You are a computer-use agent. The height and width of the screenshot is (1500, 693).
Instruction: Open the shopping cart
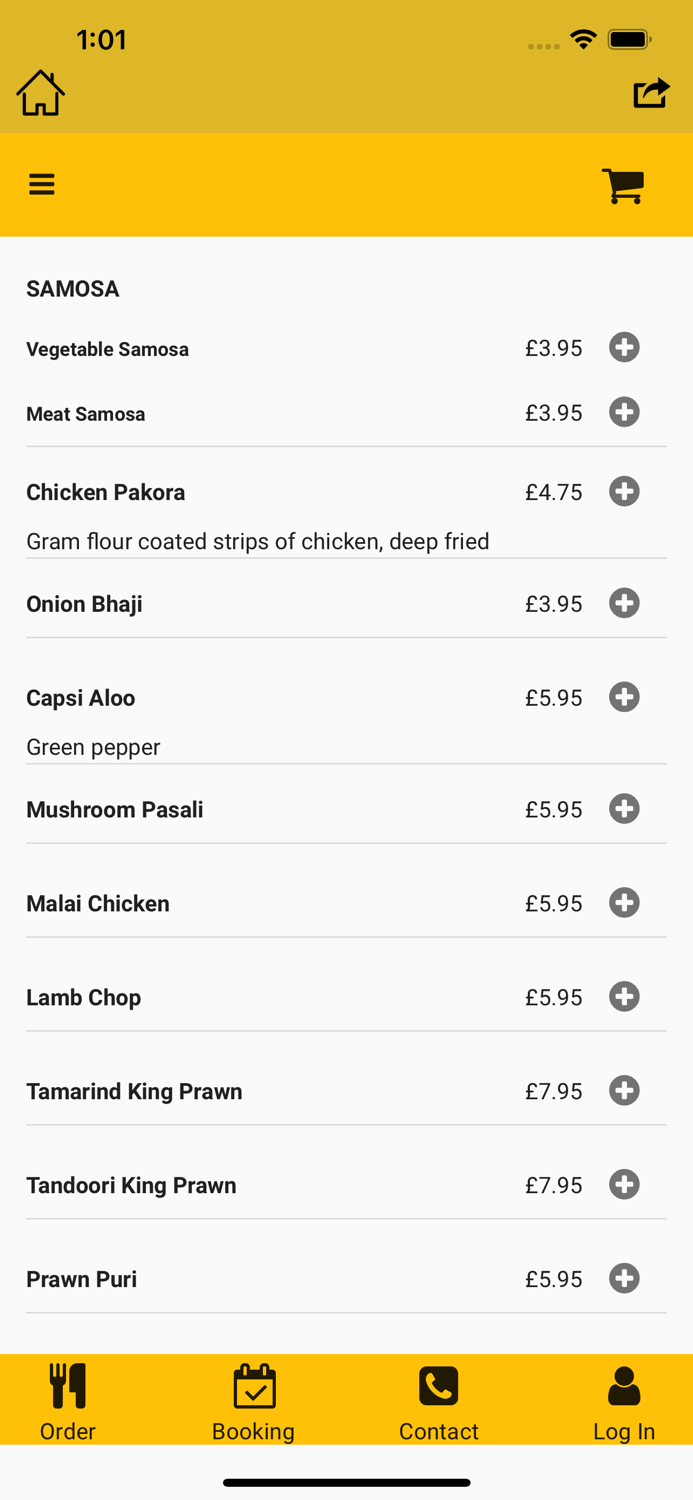pyautogui.click(x=623, y=186)
